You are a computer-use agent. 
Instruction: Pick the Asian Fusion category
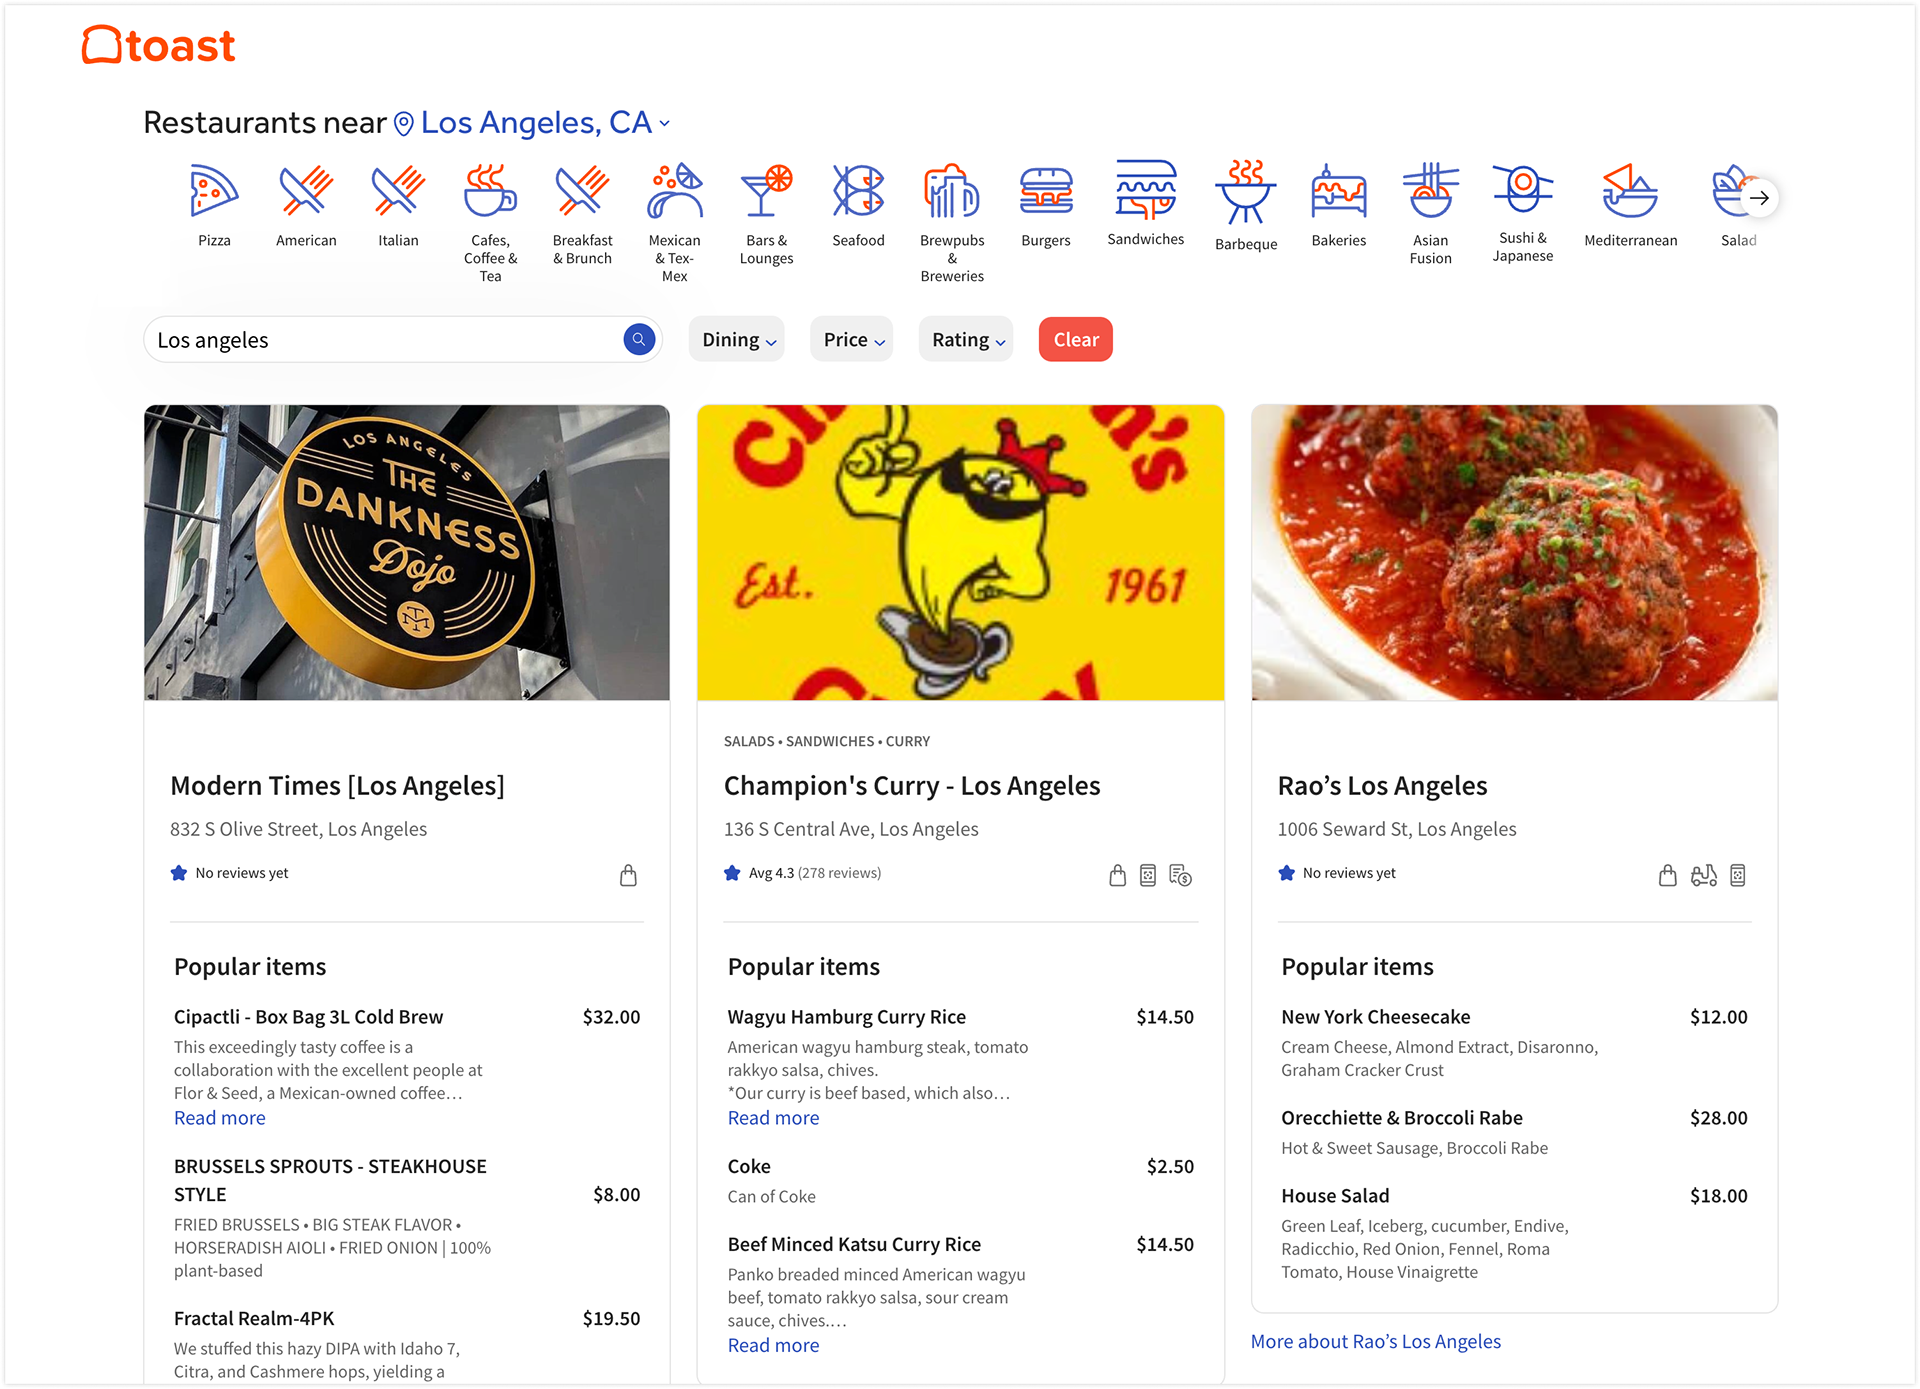click(x=1431, y=191)
